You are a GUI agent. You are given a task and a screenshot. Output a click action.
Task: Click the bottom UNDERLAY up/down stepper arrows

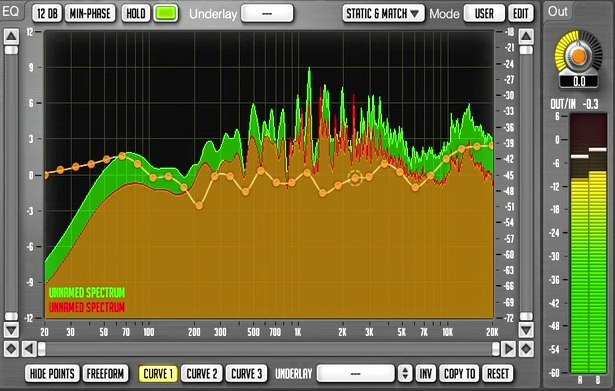click(405, 373)
